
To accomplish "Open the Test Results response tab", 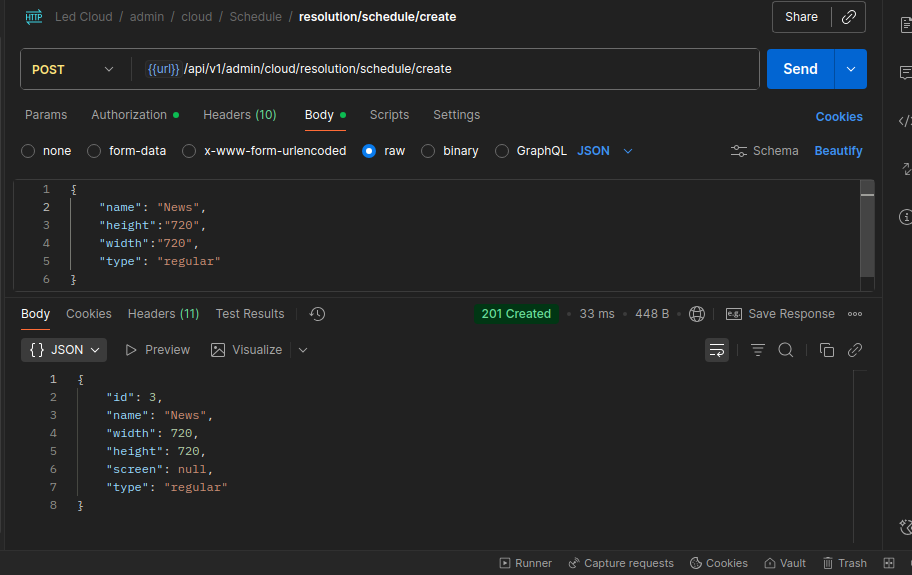I will [250, 314].
